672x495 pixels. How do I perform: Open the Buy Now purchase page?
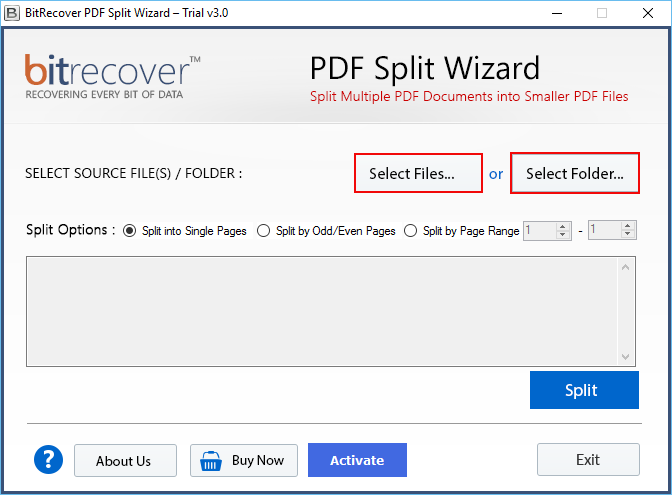244,460
